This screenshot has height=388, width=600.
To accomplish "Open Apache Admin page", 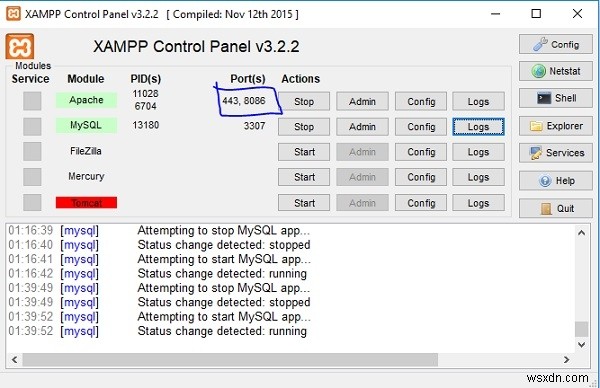I will (x=362, y=101).
